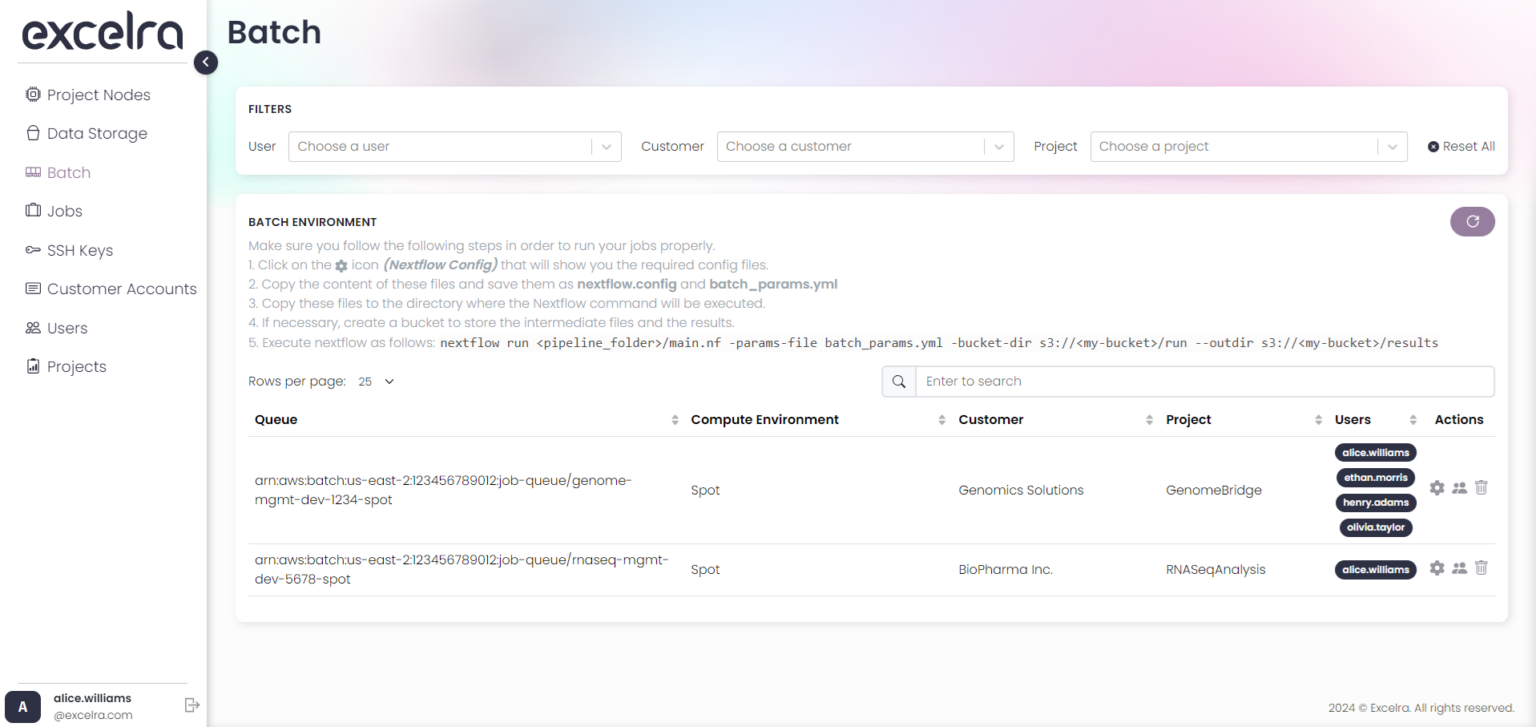Click the log out icon beside alice.williams
1536x727 pixels.
(192, 705)
